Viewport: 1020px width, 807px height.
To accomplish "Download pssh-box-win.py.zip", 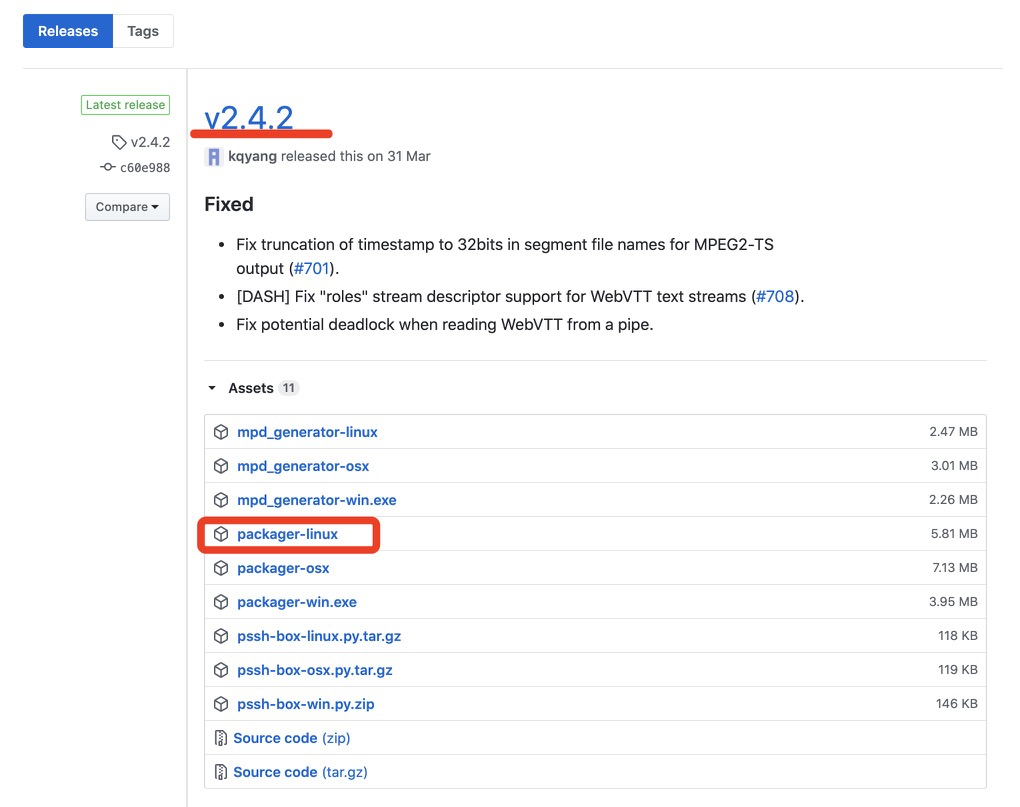I will pos(306,704).
